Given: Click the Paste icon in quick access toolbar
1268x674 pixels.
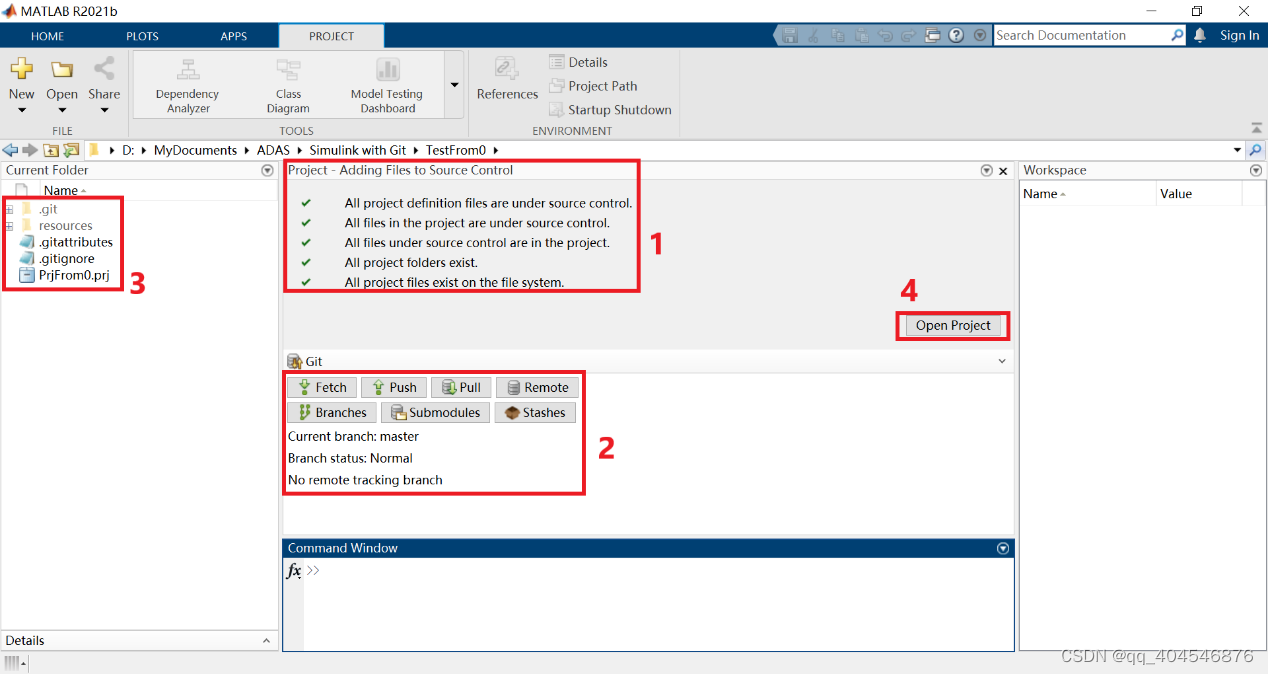Looking at the screenshot, I should (x=860, y=35).
